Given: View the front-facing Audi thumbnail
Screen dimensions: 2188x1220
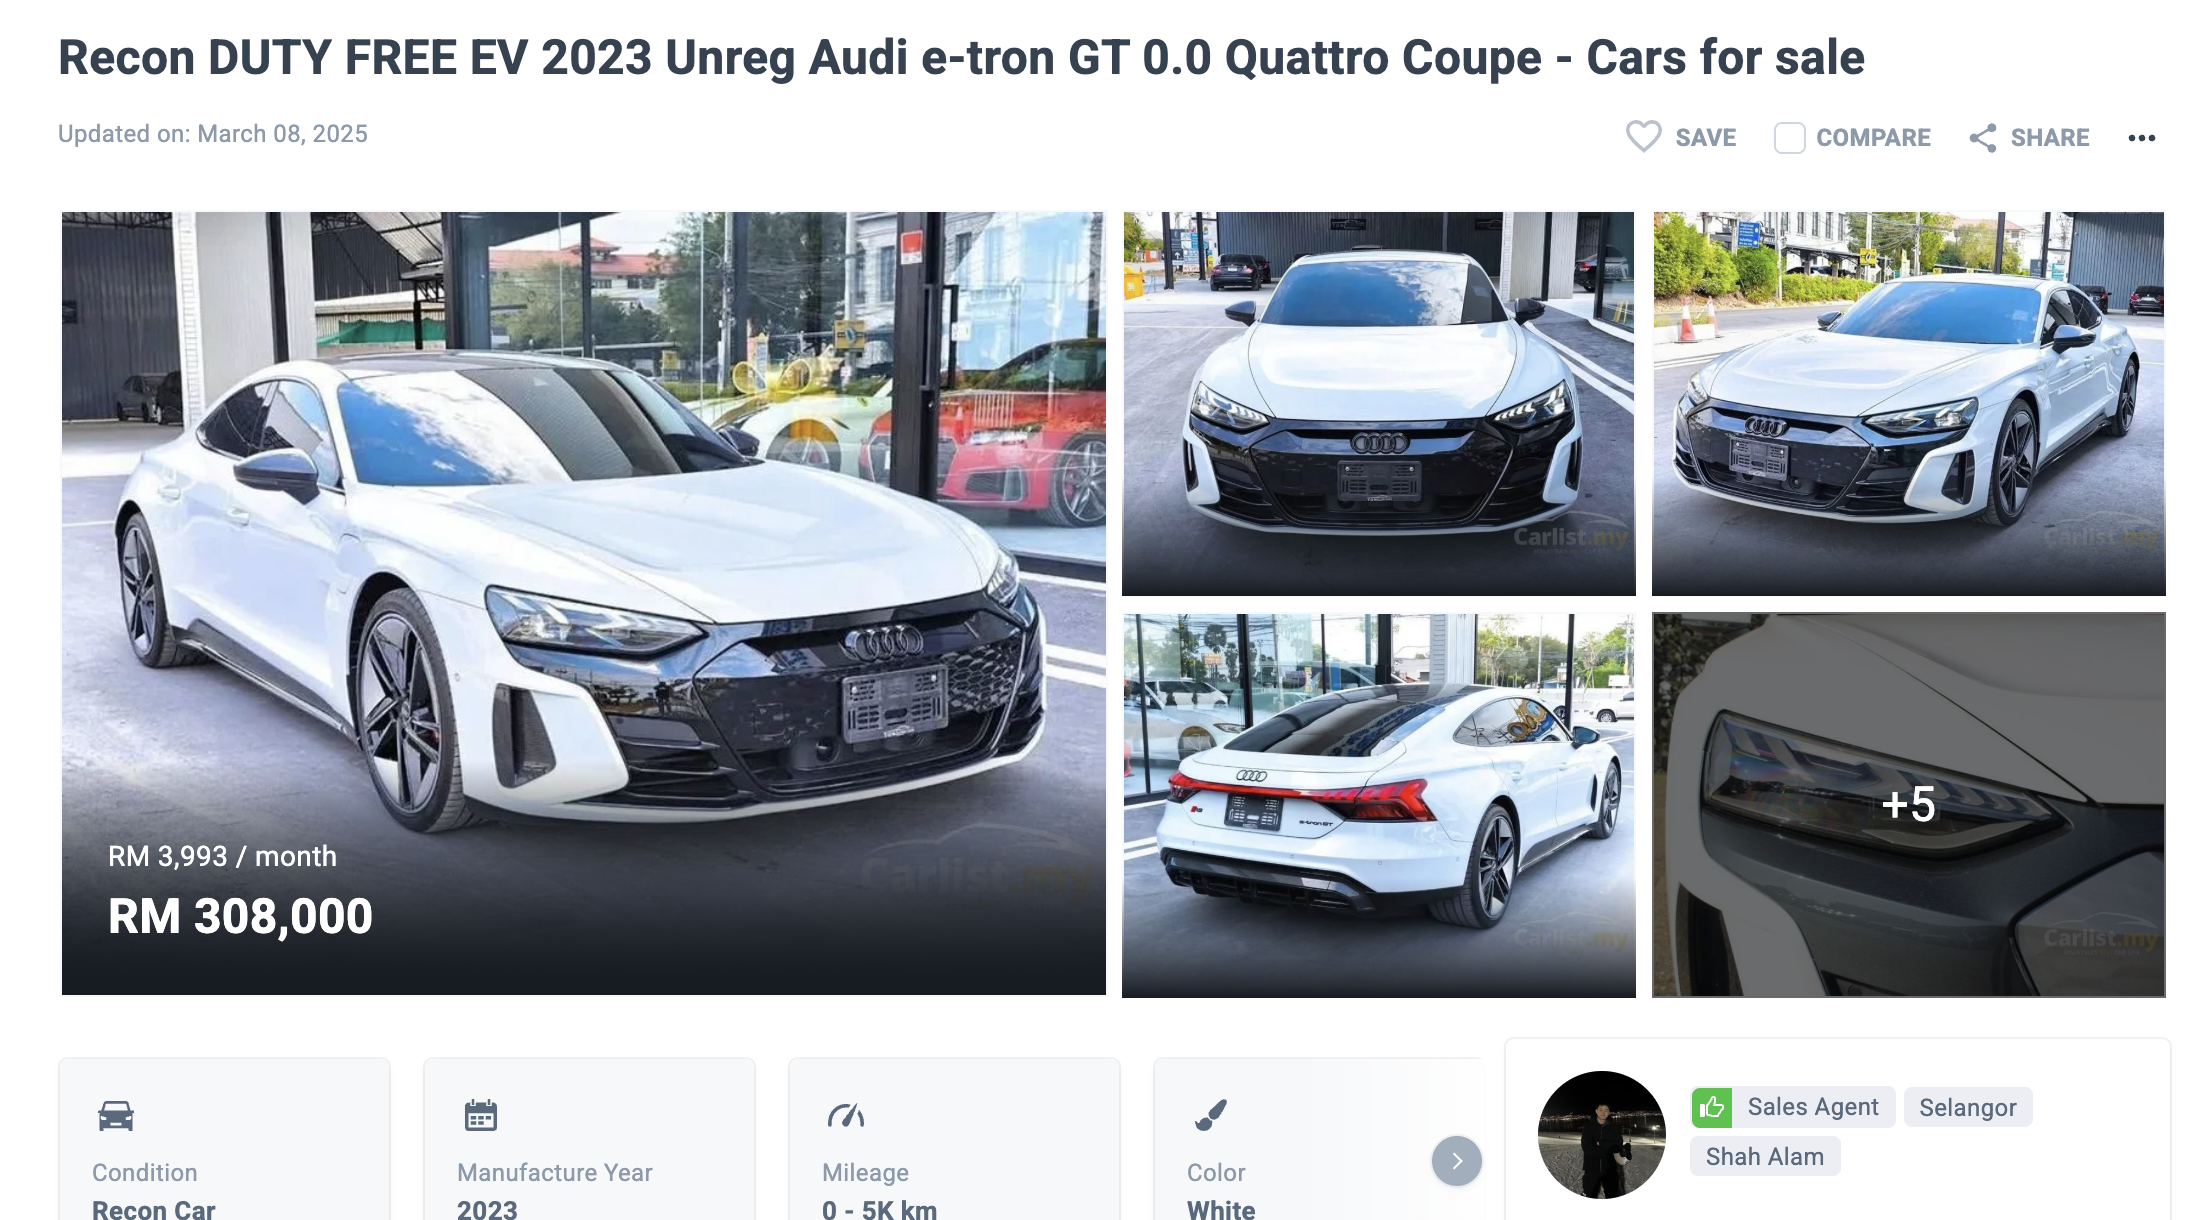Looking at the screenshot, I should click(x=1379, y=404).
